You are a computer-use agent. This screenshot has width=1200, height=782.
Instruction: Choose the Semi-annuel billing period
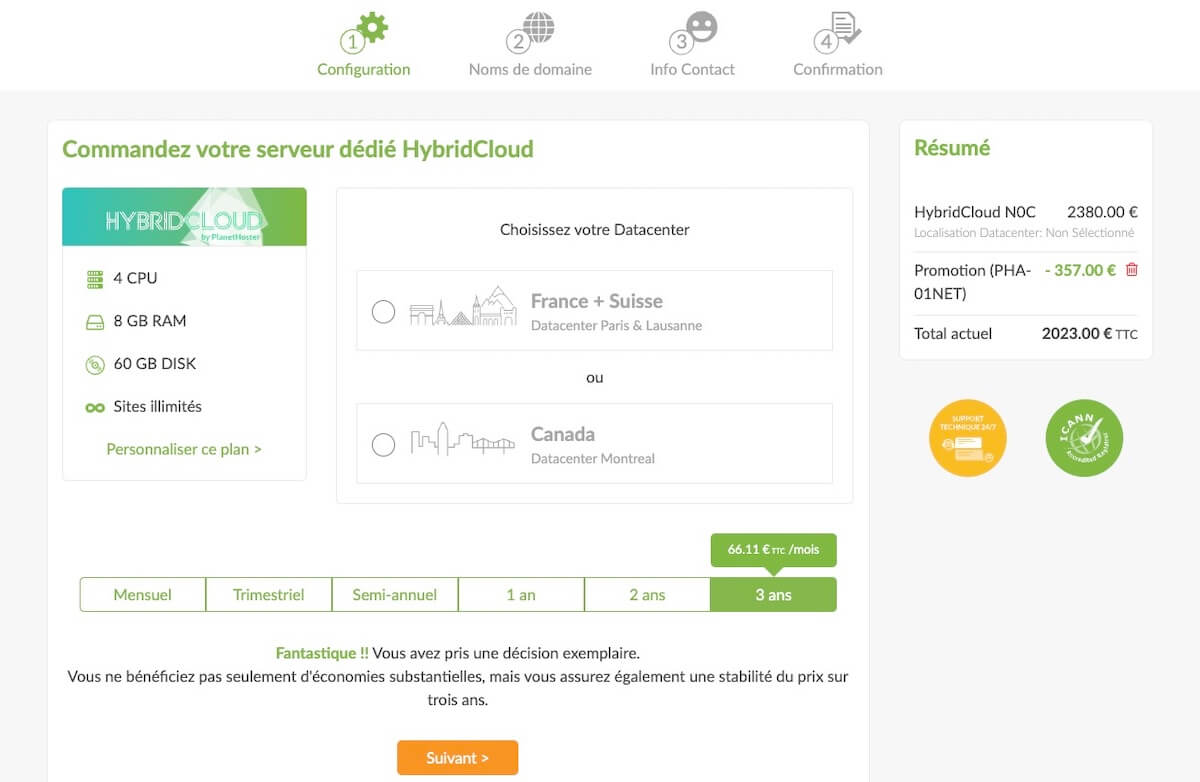click(x=395, y=594)
